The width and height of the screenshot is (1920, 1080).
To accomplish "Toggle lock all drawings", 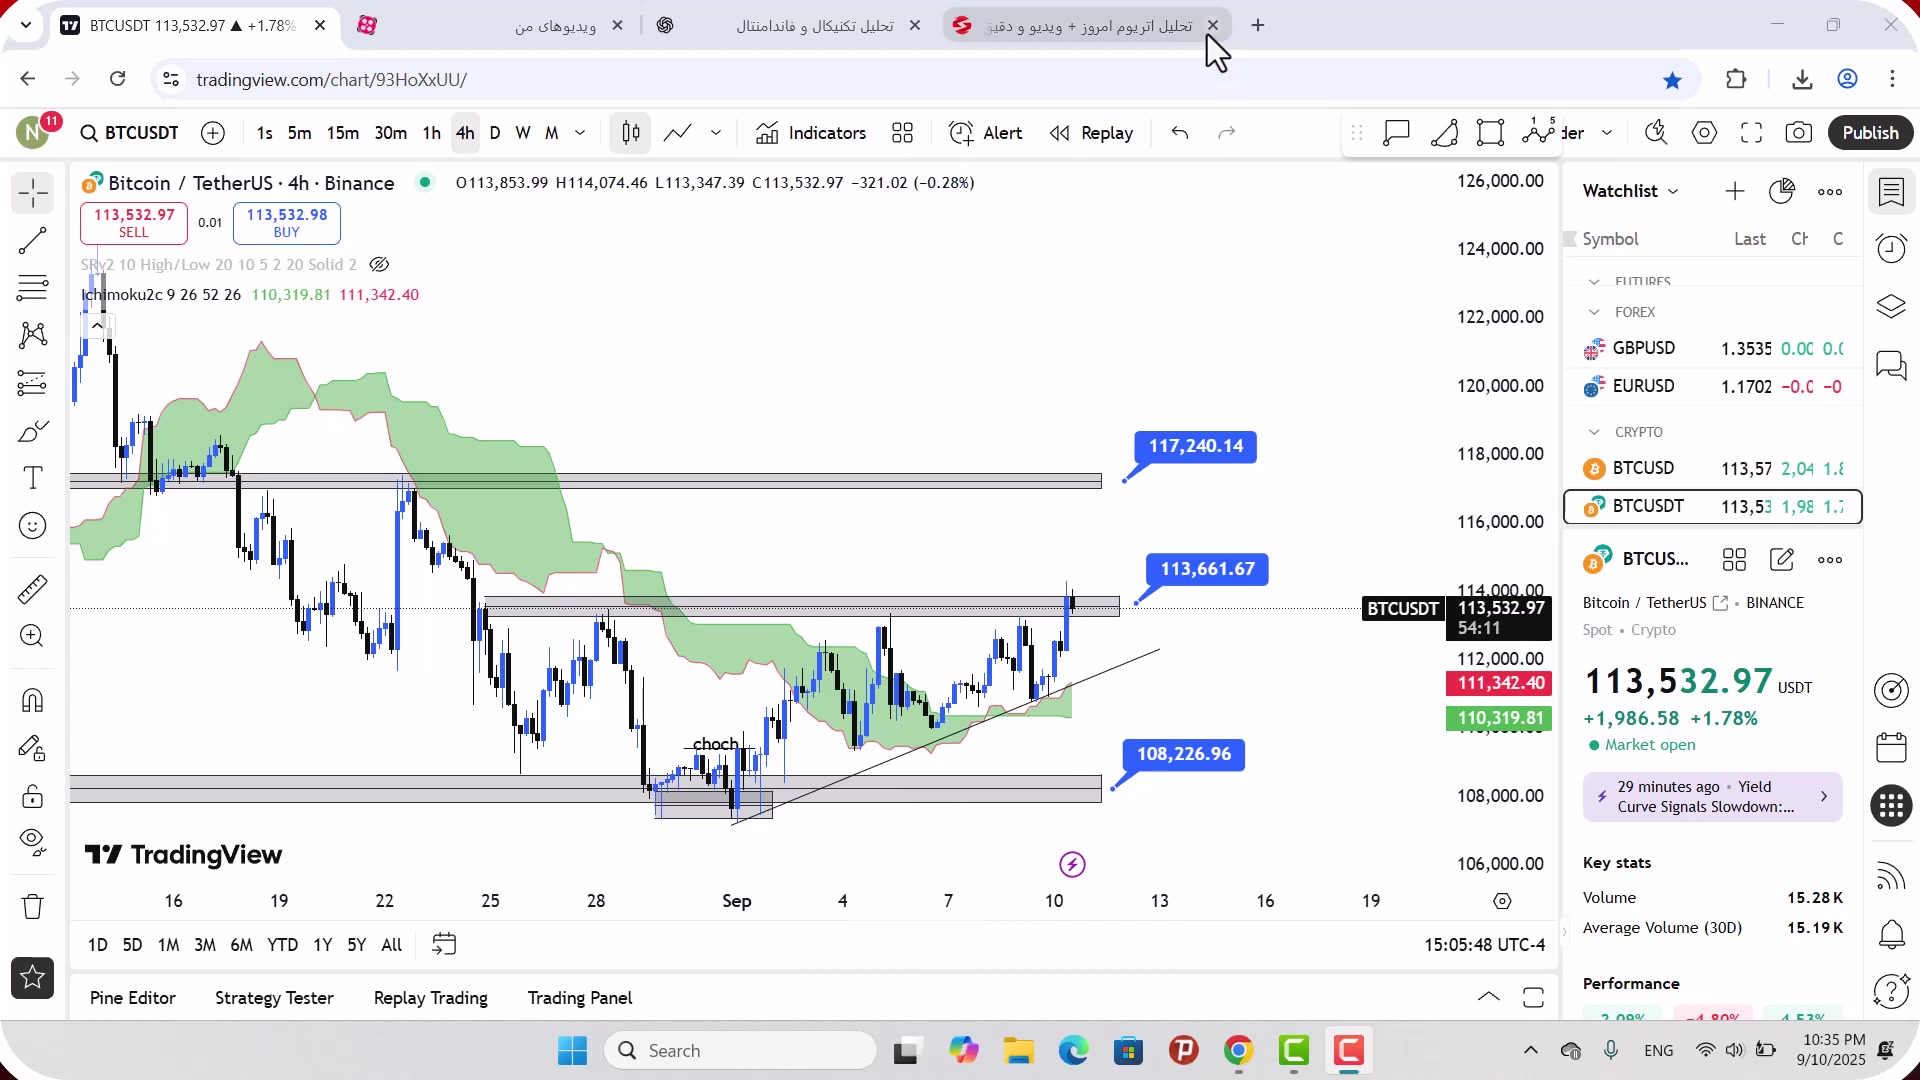I will click(32, 797).
